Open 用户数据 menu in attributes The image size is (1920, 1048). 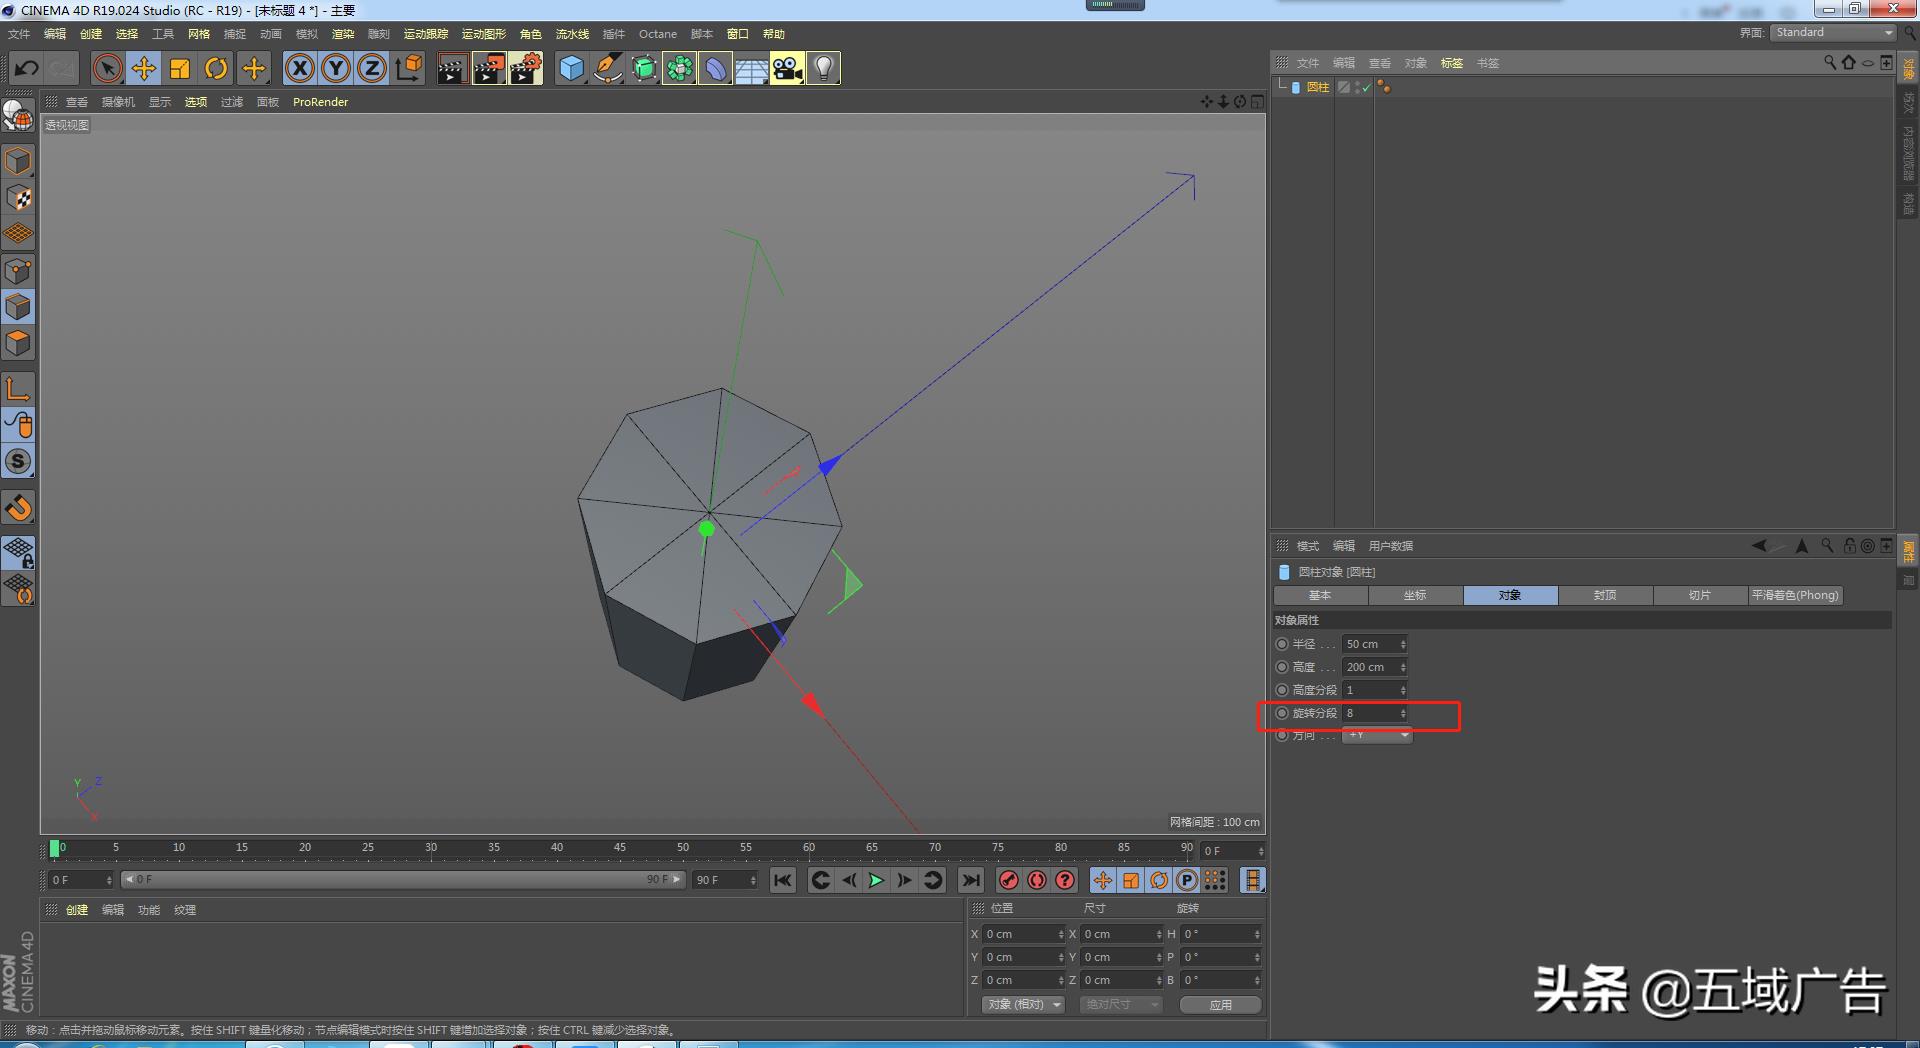tap(1390, 546)
